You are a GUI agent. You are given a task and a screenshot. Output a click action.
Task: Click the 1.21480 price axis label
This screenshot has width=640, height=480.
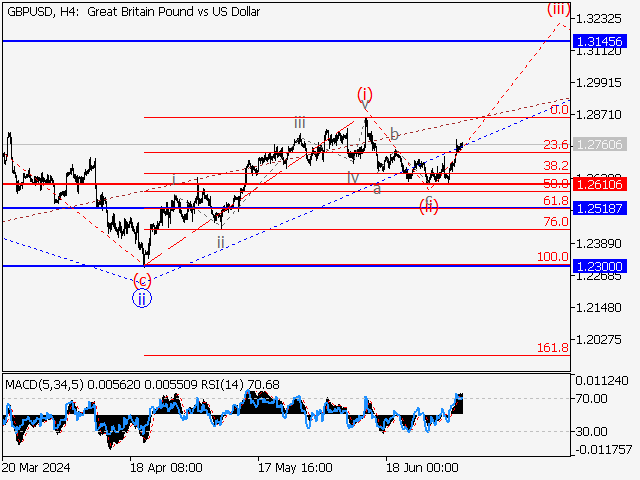[x=598, y=307]
